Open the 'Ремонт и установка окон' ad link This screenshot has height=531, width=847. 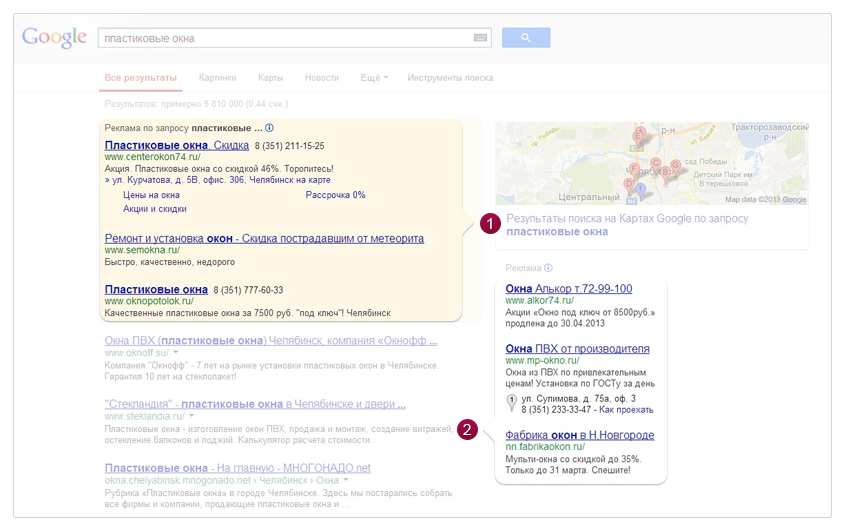point(264,239)
